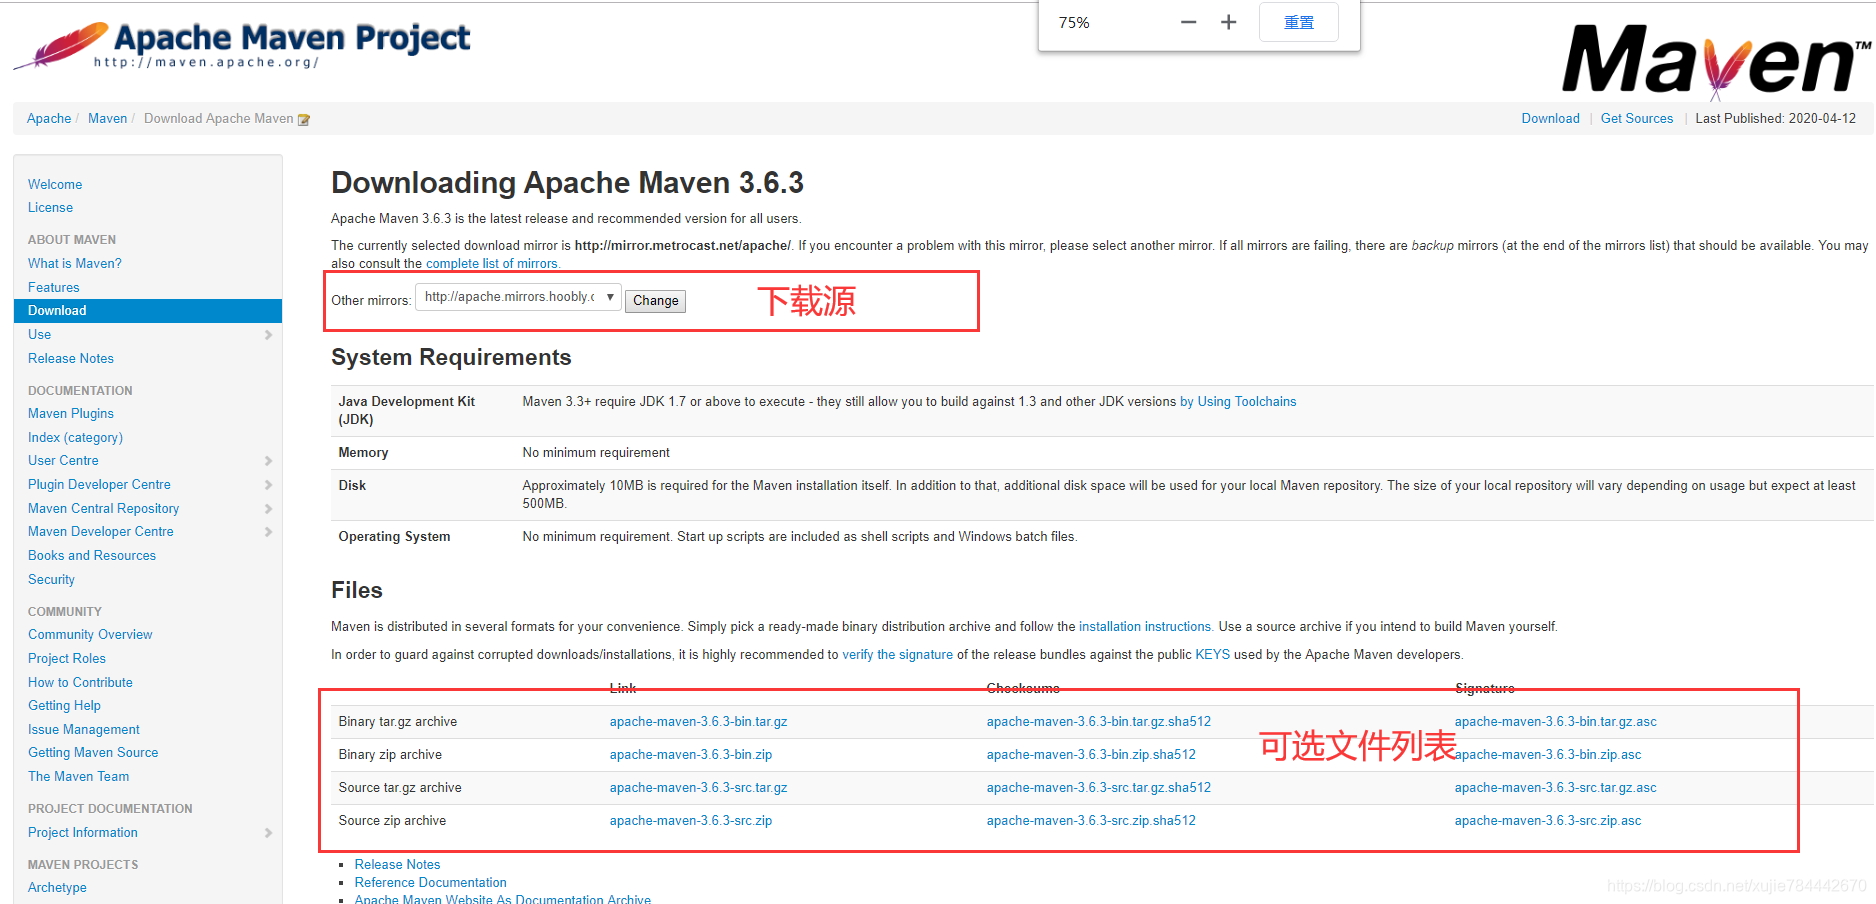The image size is (1876, 904).
Task: Open the Security sidebar link
Action: [x=51, y=580]
